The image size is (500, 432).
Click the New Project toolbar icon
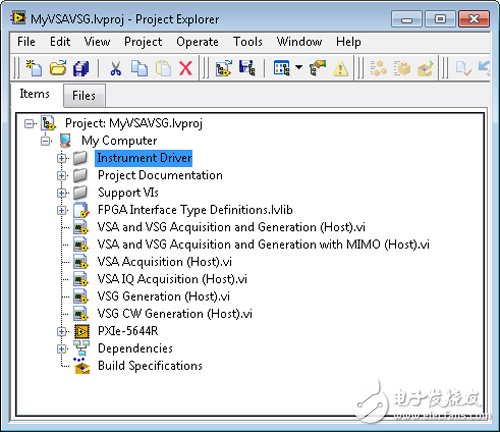point(34,68)
